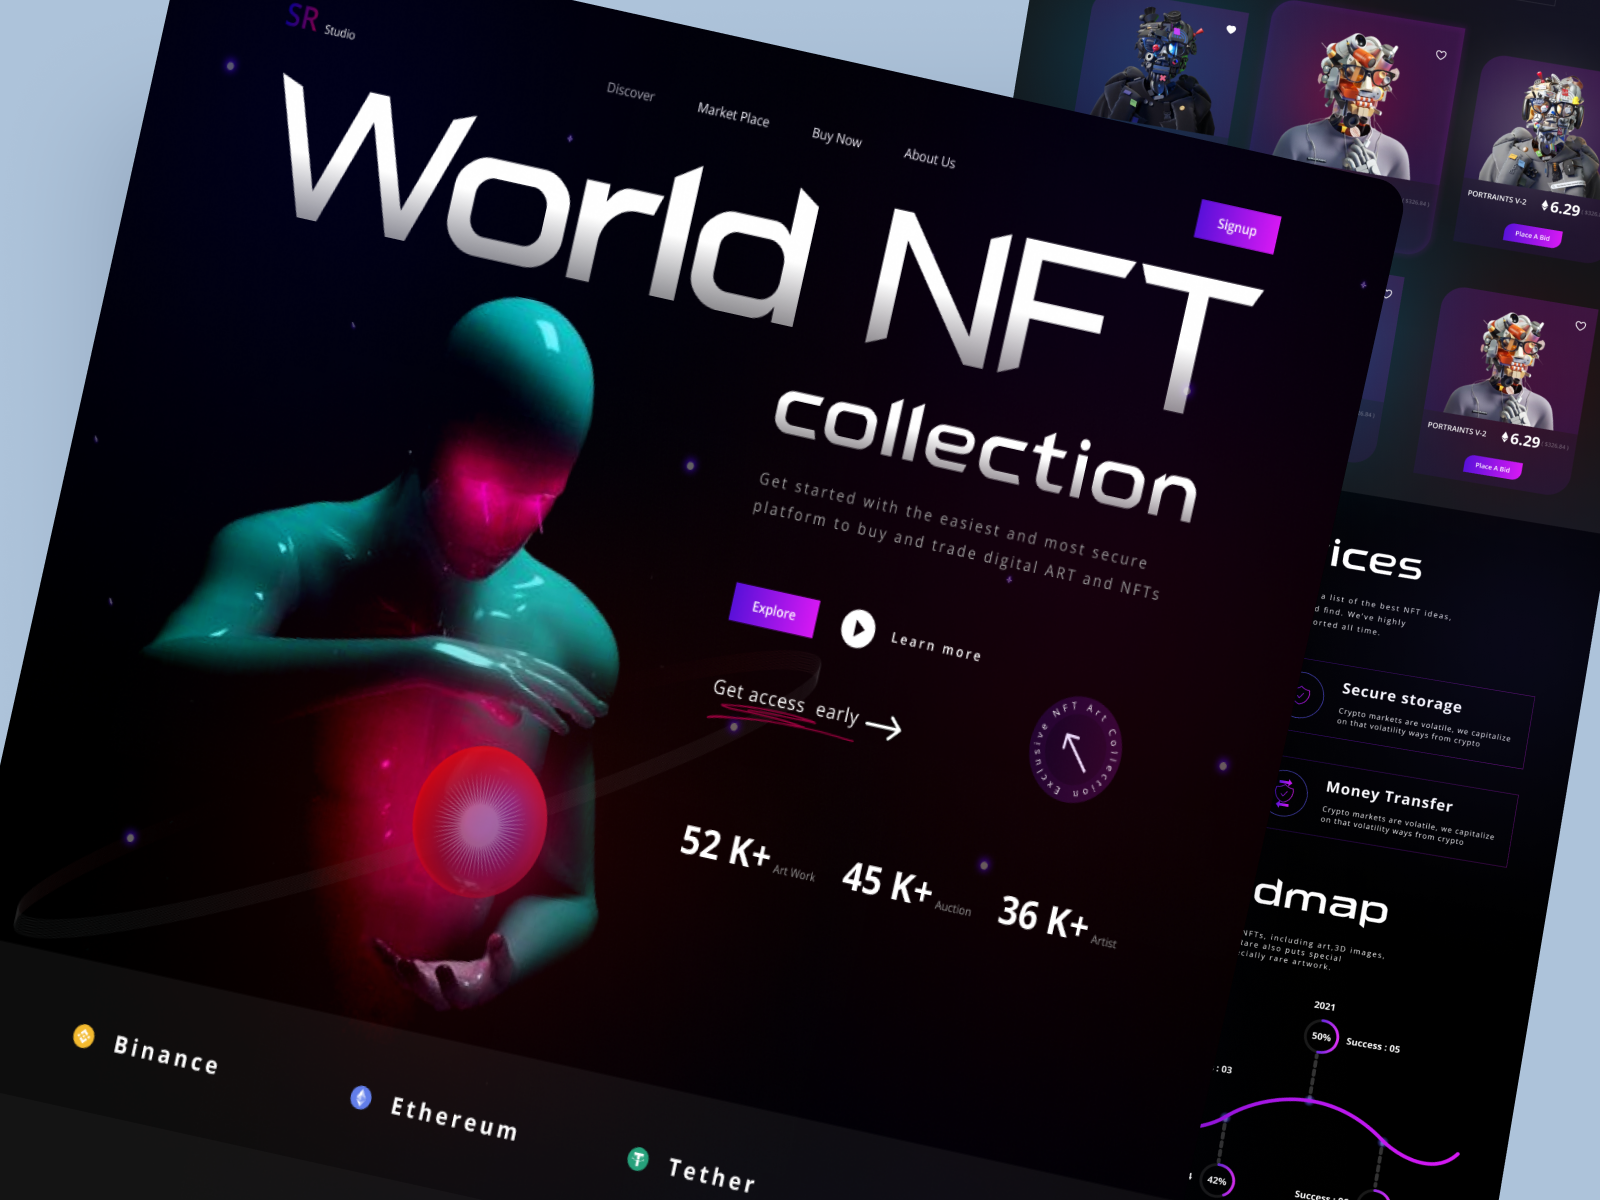Viewport: 1600px width, 1200px height.
Task: Follow the Get access early link
Action: [806, 709]
